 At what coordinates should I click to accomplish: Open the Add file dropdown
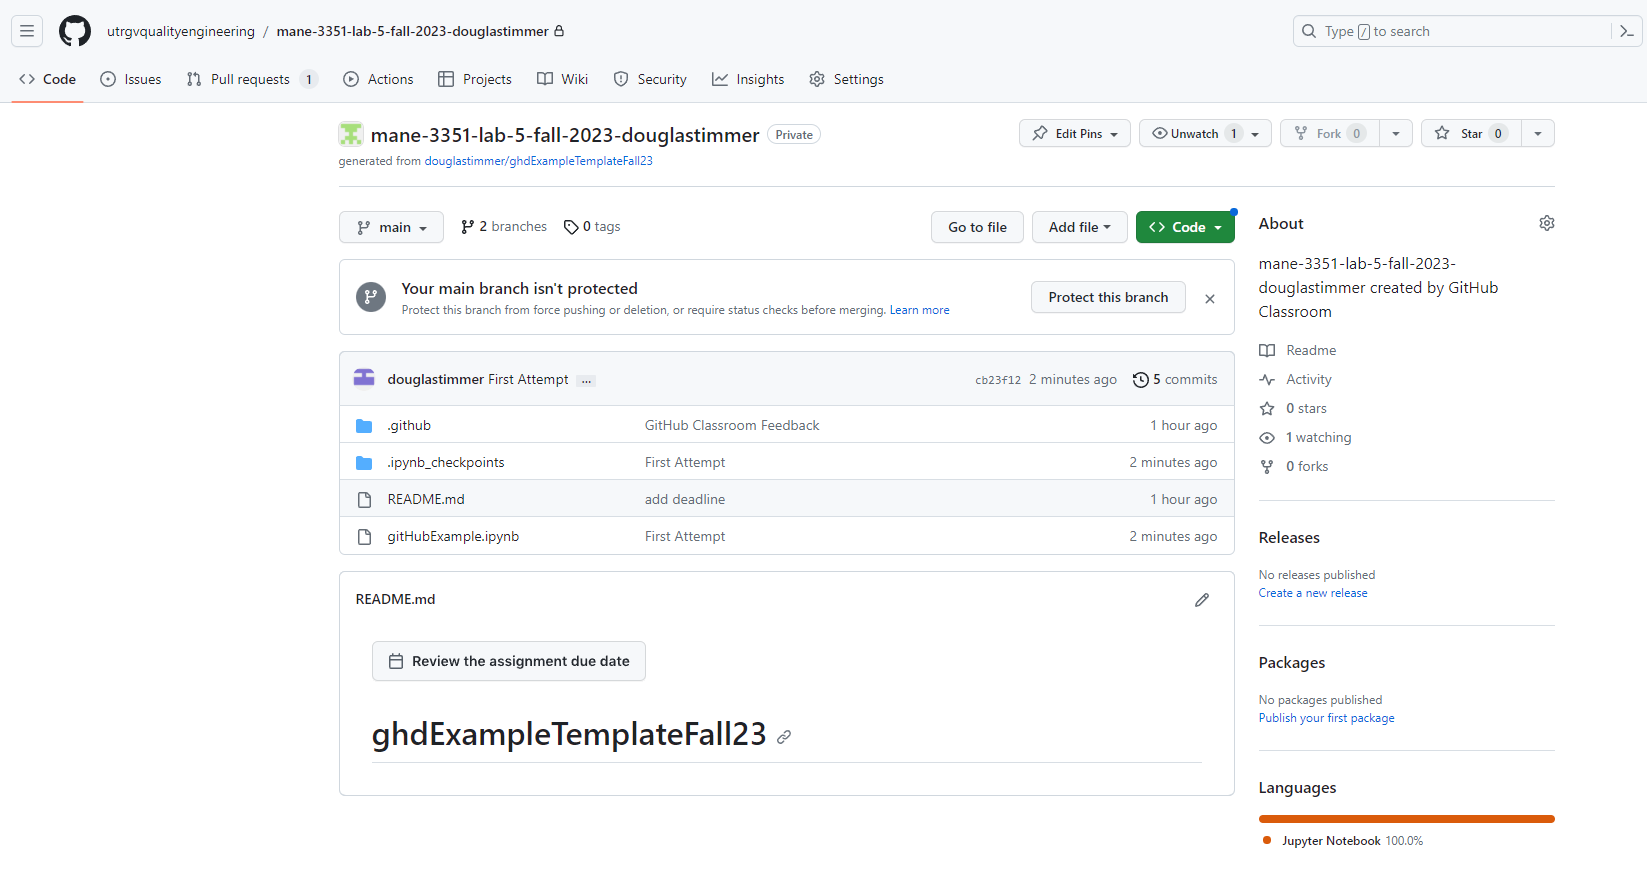click(1079, 228)
